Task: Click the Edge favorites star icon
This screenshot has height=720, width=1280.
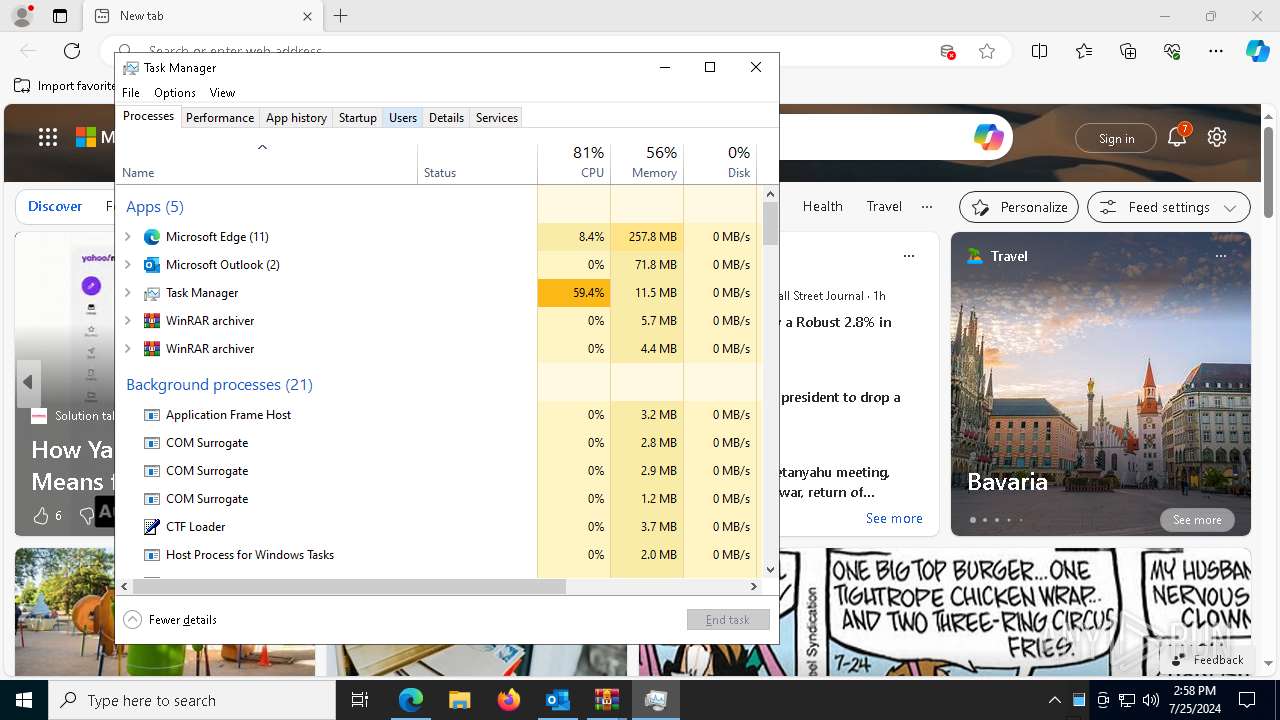Action: [x=987, y=51]
